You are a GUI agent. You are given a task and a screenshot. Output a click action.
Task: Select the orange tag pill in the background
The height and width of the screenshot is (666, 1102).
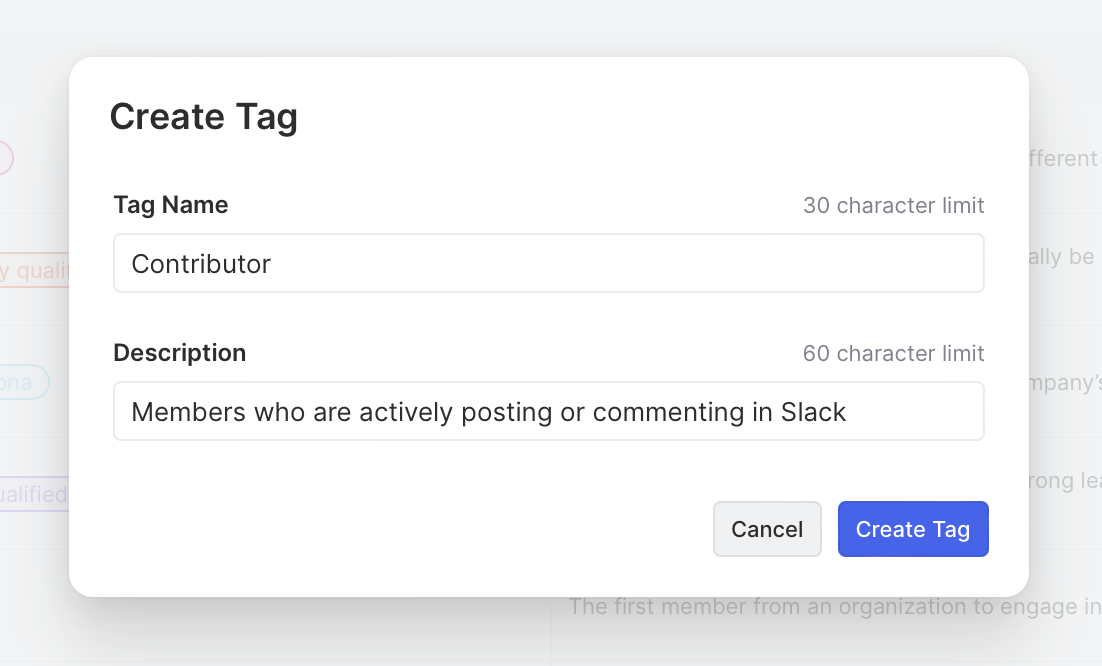pyautogui.click(x=34, y=269)
